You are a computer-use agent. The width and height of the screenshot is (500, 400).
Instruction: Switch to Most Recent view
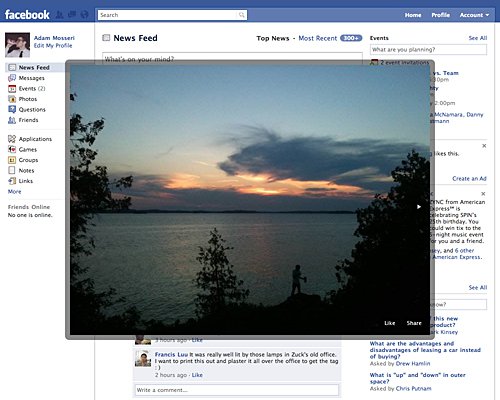(x=318, y=38)
